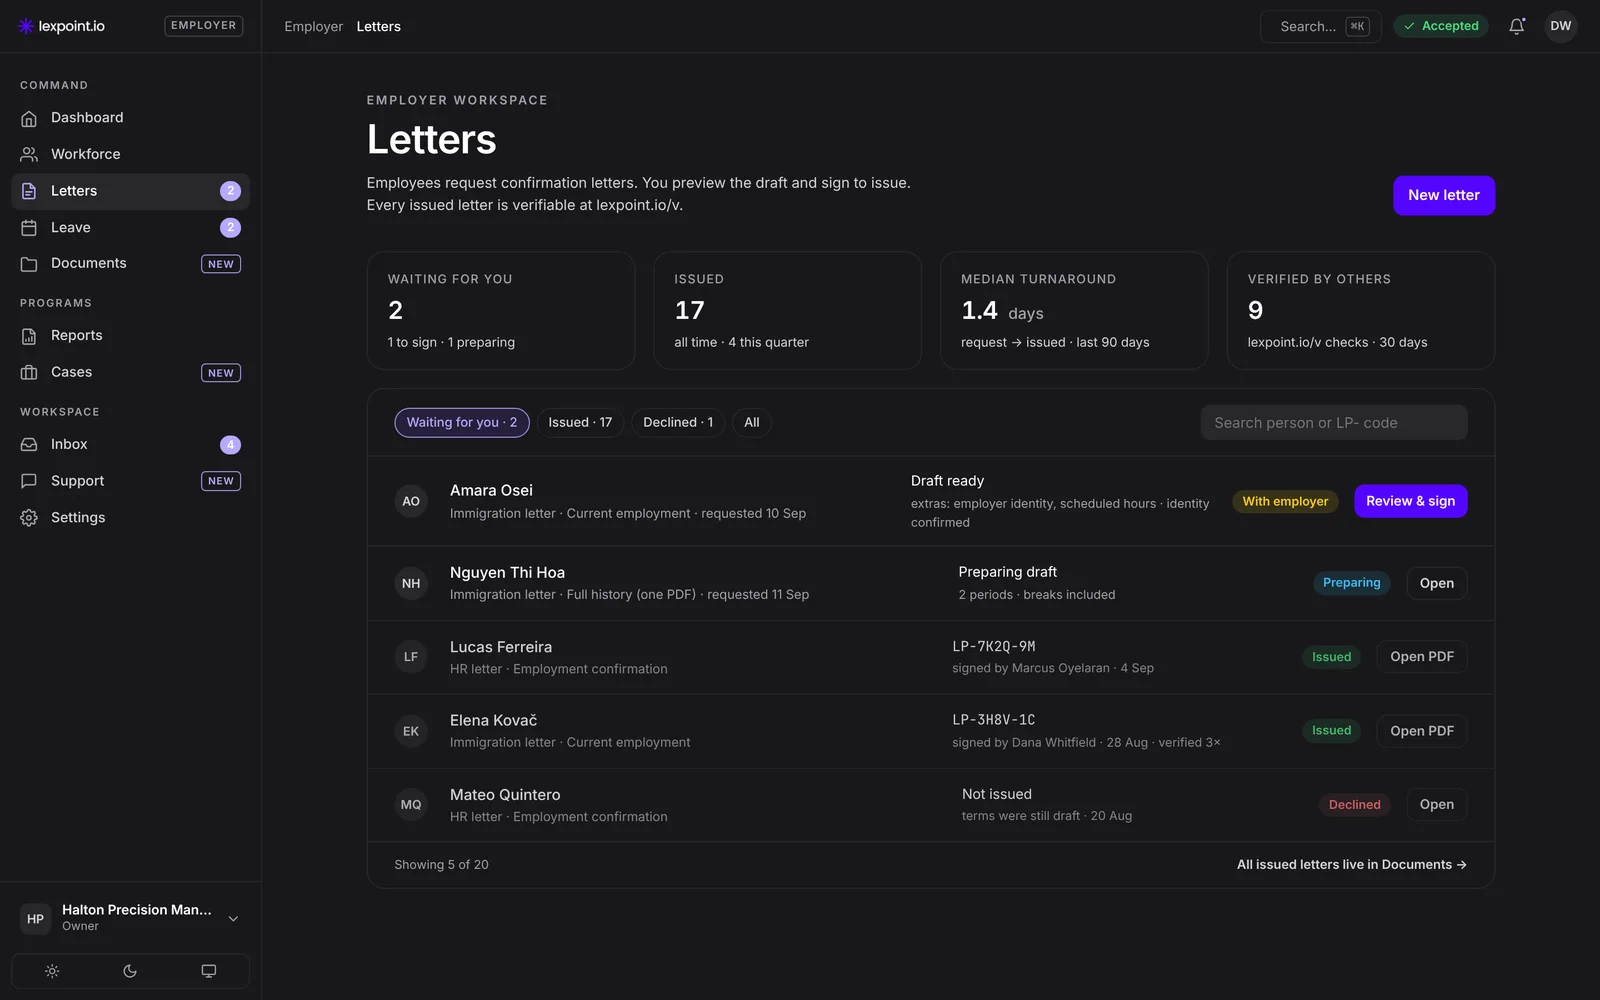The width and height of the screenshot is (1600, 1000).
Task: Open Cases under Programs
Action: [130, 372]
